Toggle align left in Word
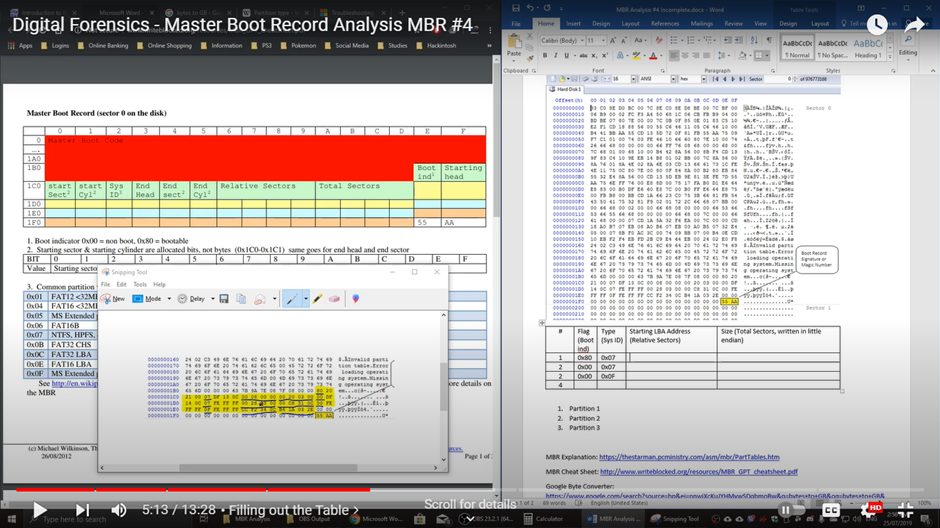This screenshot has height=528, width=940. tap(674, 56)
